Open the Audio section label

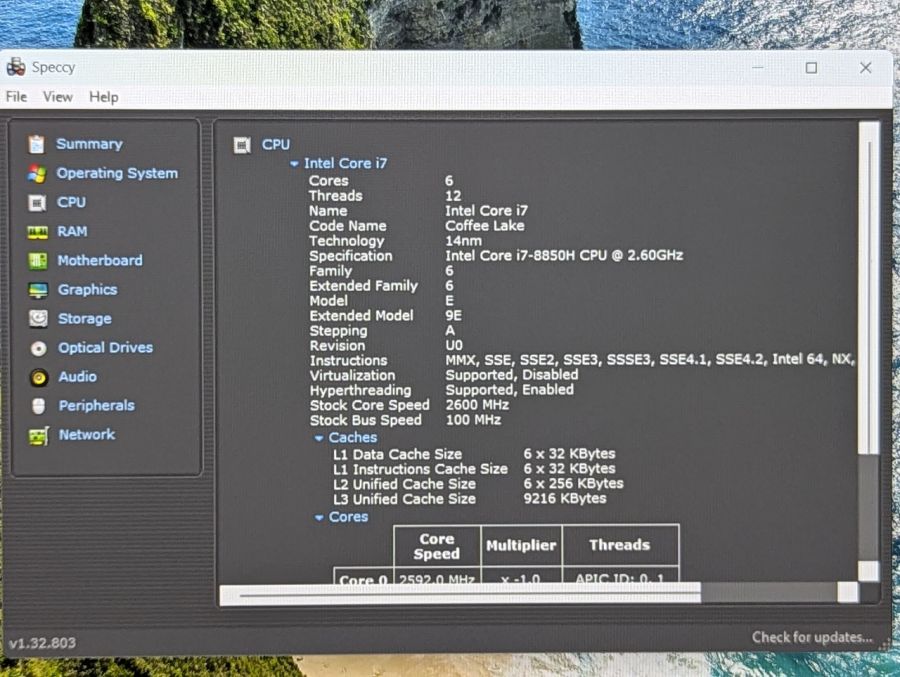tap(77, 377)
